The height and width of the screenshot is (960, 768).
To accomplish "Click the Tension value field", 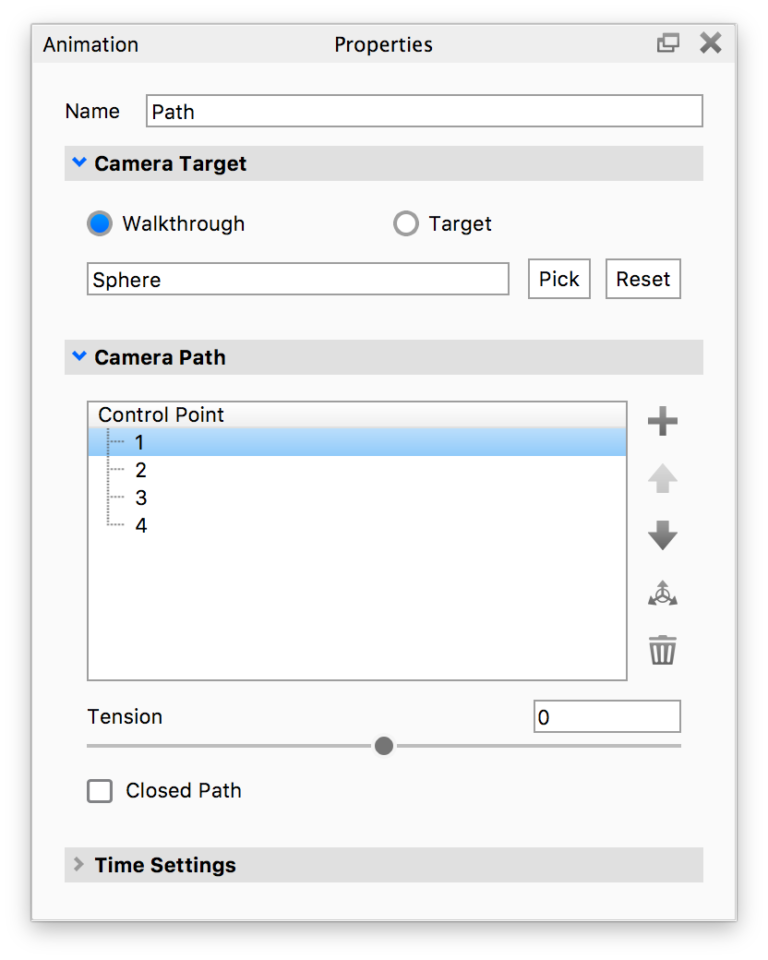I will [x=606, y=716].
